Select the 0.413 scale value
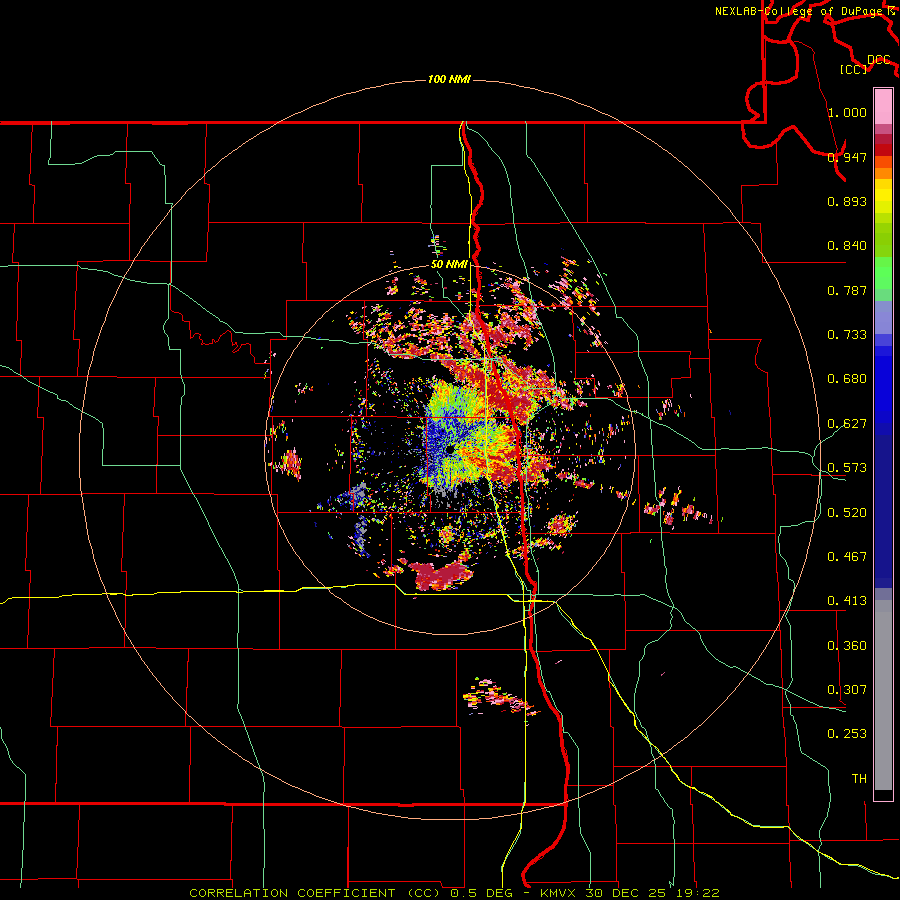Screen dimensions: 900x900 pyautogui.click(x=847, y=601)
